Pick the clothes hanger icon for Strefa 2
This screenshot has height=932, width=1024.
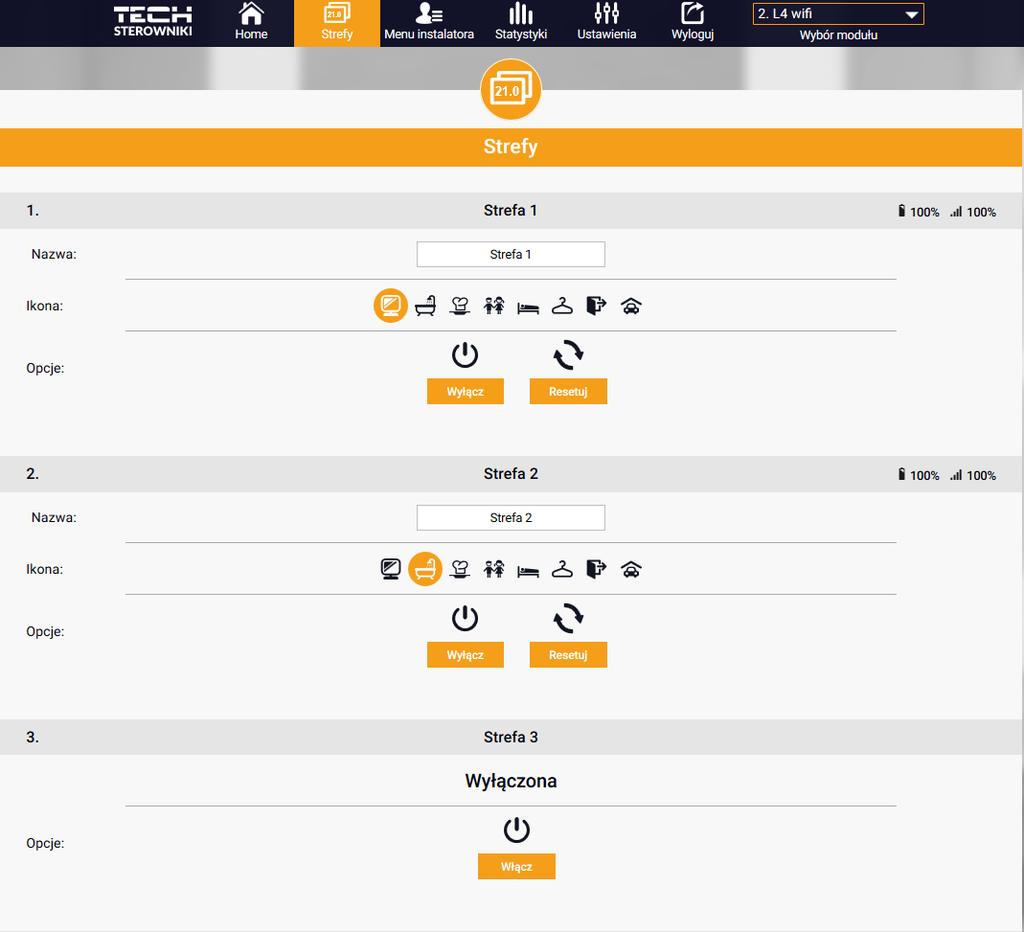click(x=562, y=569)
